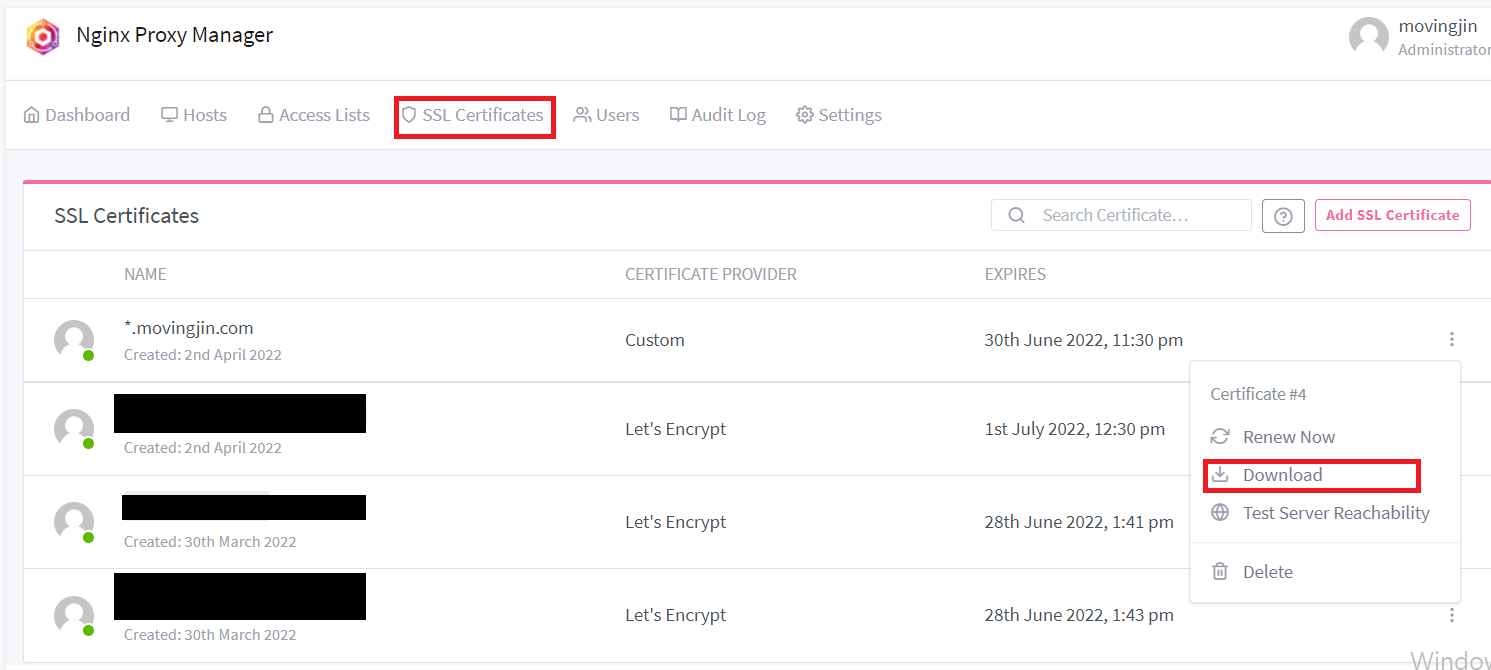Click Add SSL Certificate button

[x=1392, y=215]
